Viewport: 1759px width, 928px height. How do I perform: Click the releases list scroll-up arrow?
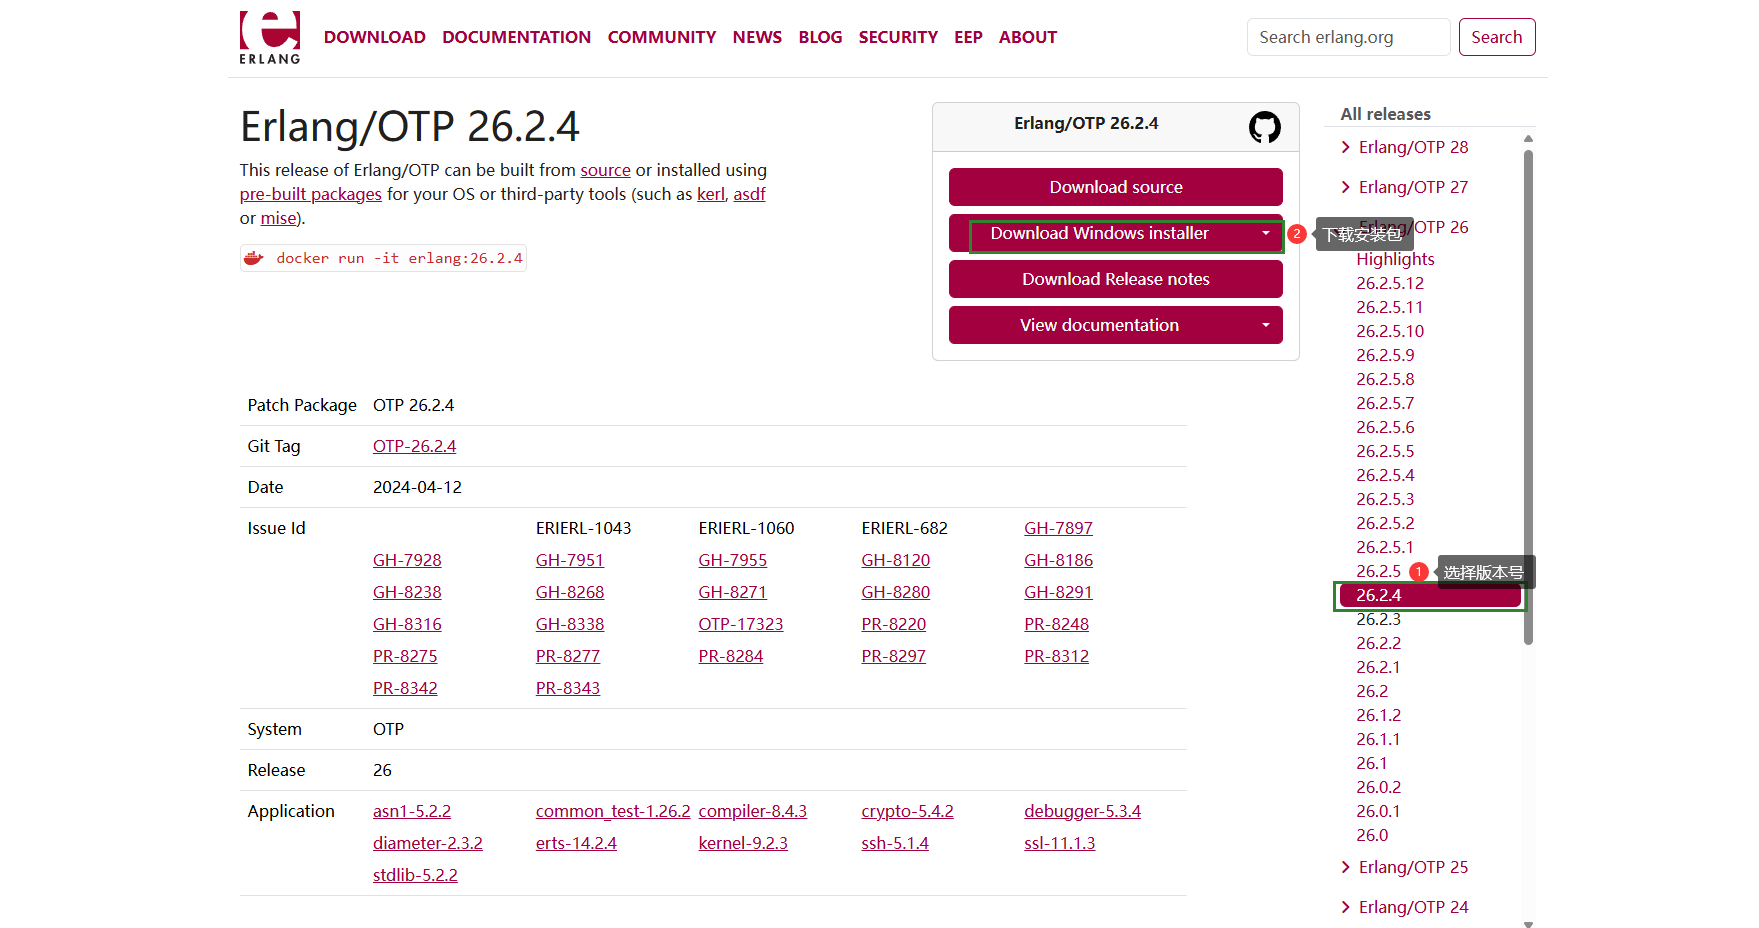click(1528, 139)
